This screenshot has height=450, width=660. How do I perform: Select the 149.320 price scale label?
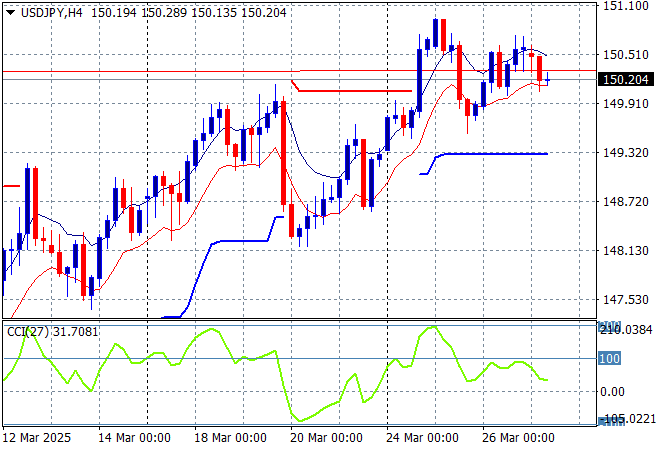(x=625, y=152)
